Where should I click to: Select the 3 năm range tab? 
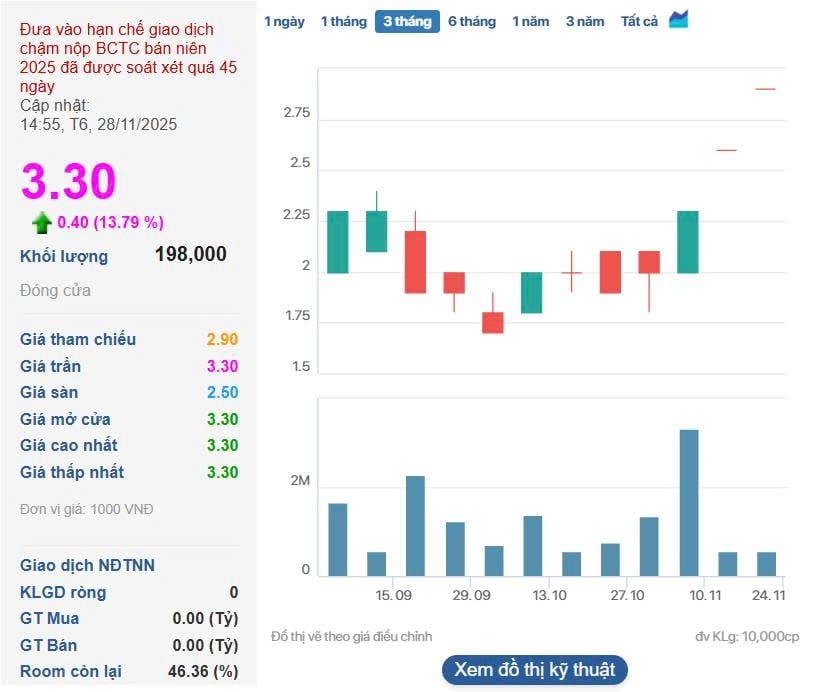click(584, 21)
